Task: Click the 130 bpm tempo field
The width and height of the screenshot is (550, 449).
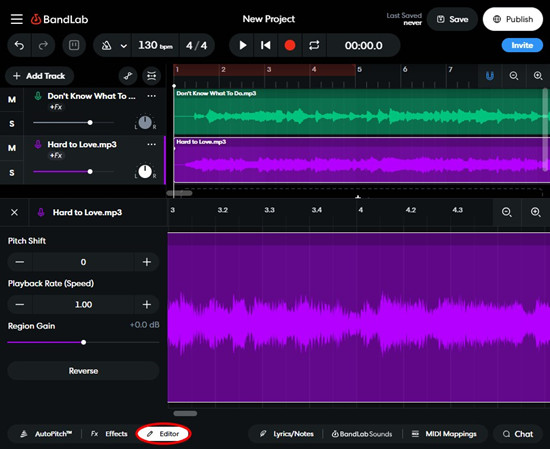Action: 155,45
